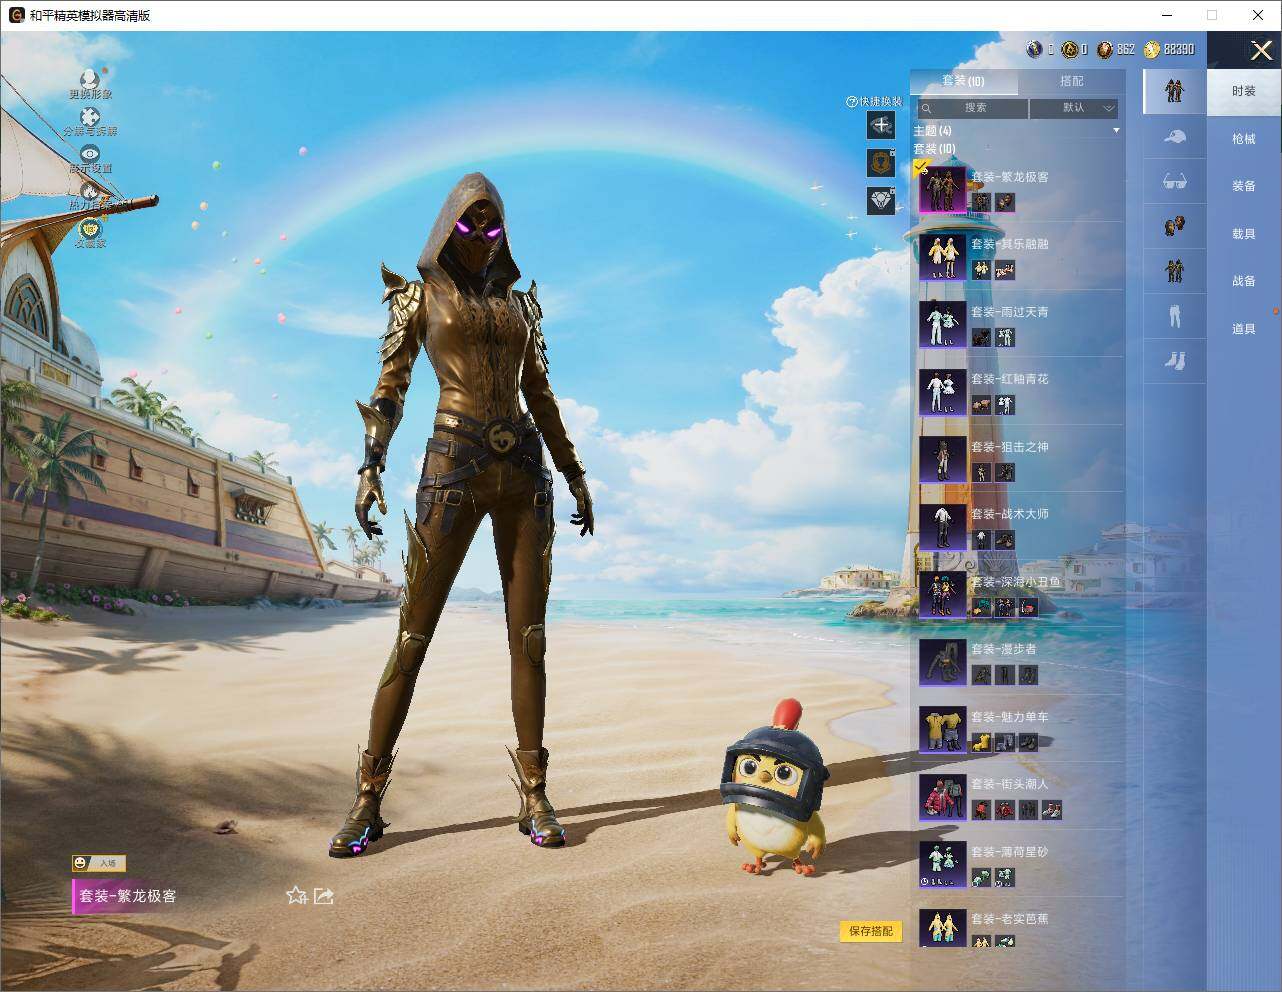This screenshot has width=1282, height=992.
Task: Click the 保存搭配 save button
Action: pyautogui.click(x=871, y=931)
